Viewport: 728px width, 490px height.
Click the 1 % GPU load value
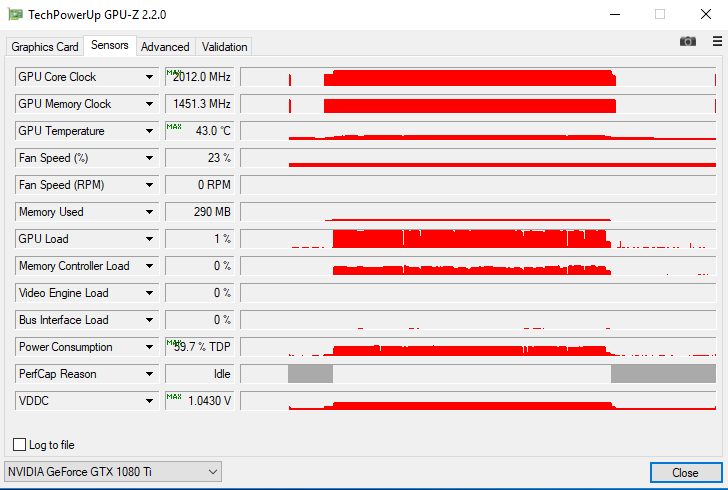[200, 239]
